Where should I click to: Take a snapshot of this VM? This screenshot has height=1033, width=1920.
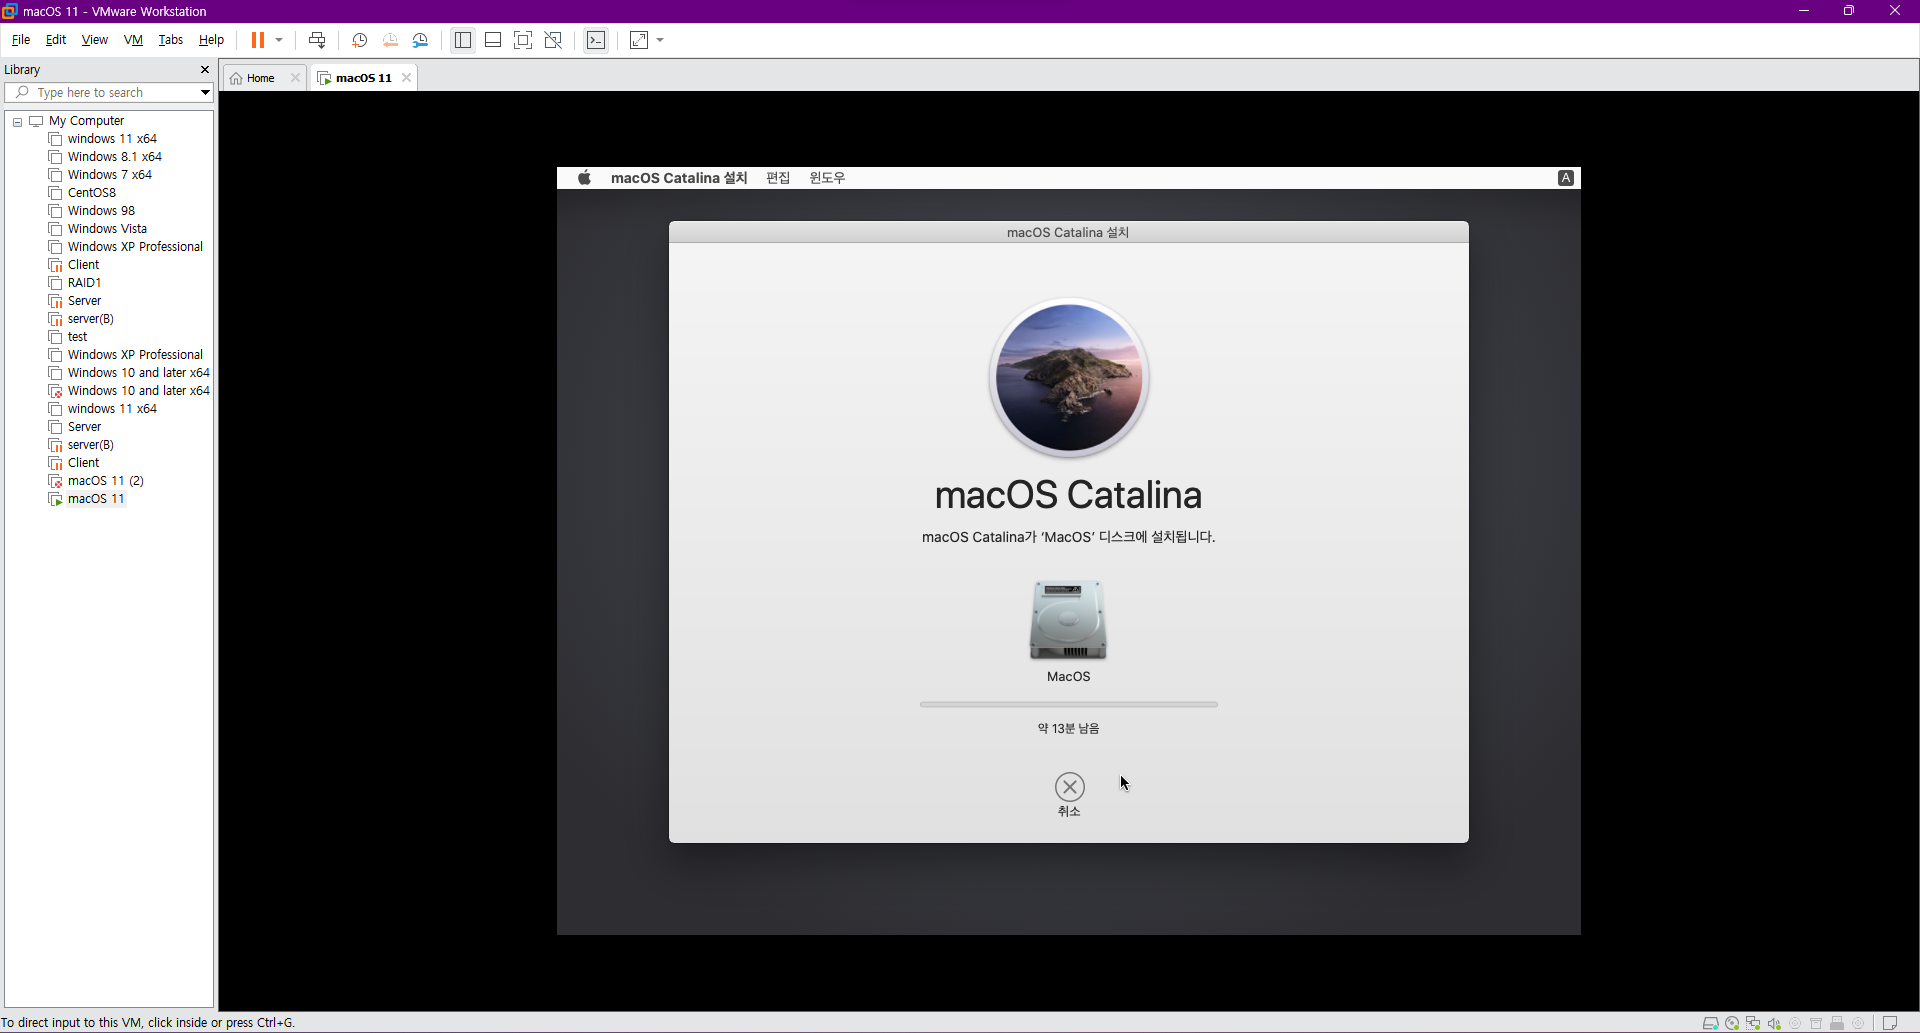[x=359, y=40]
